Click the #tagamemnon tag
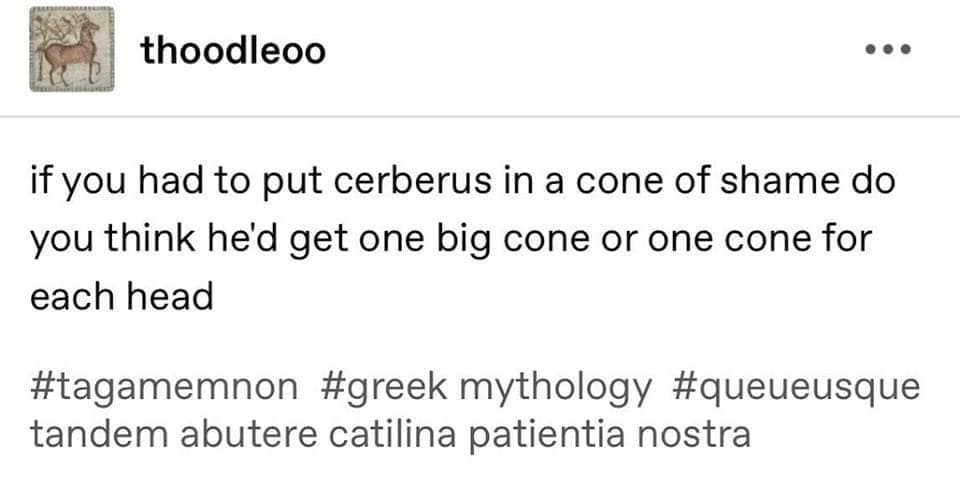Viewport: 960px width, 487px height. [163, 386]
